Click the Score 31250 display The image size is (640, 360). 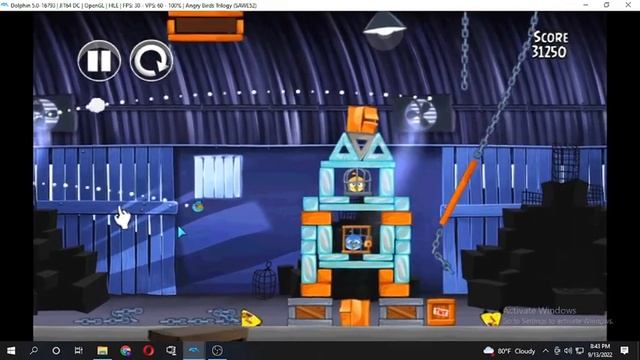click(549, 44)
